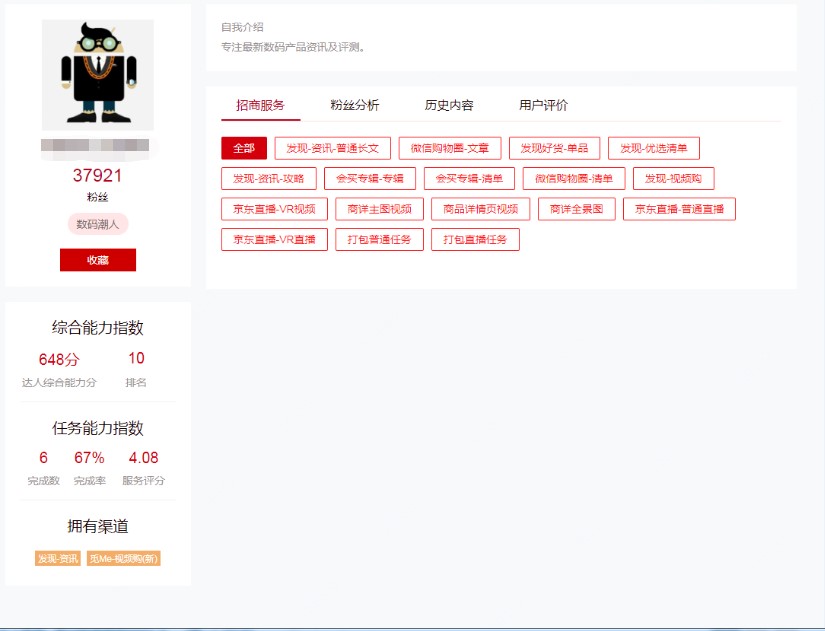The width and height of the screenshot is (825, 631).
Task: Select the 微信购物圈-文章 filter
Action: coord(450,148)
